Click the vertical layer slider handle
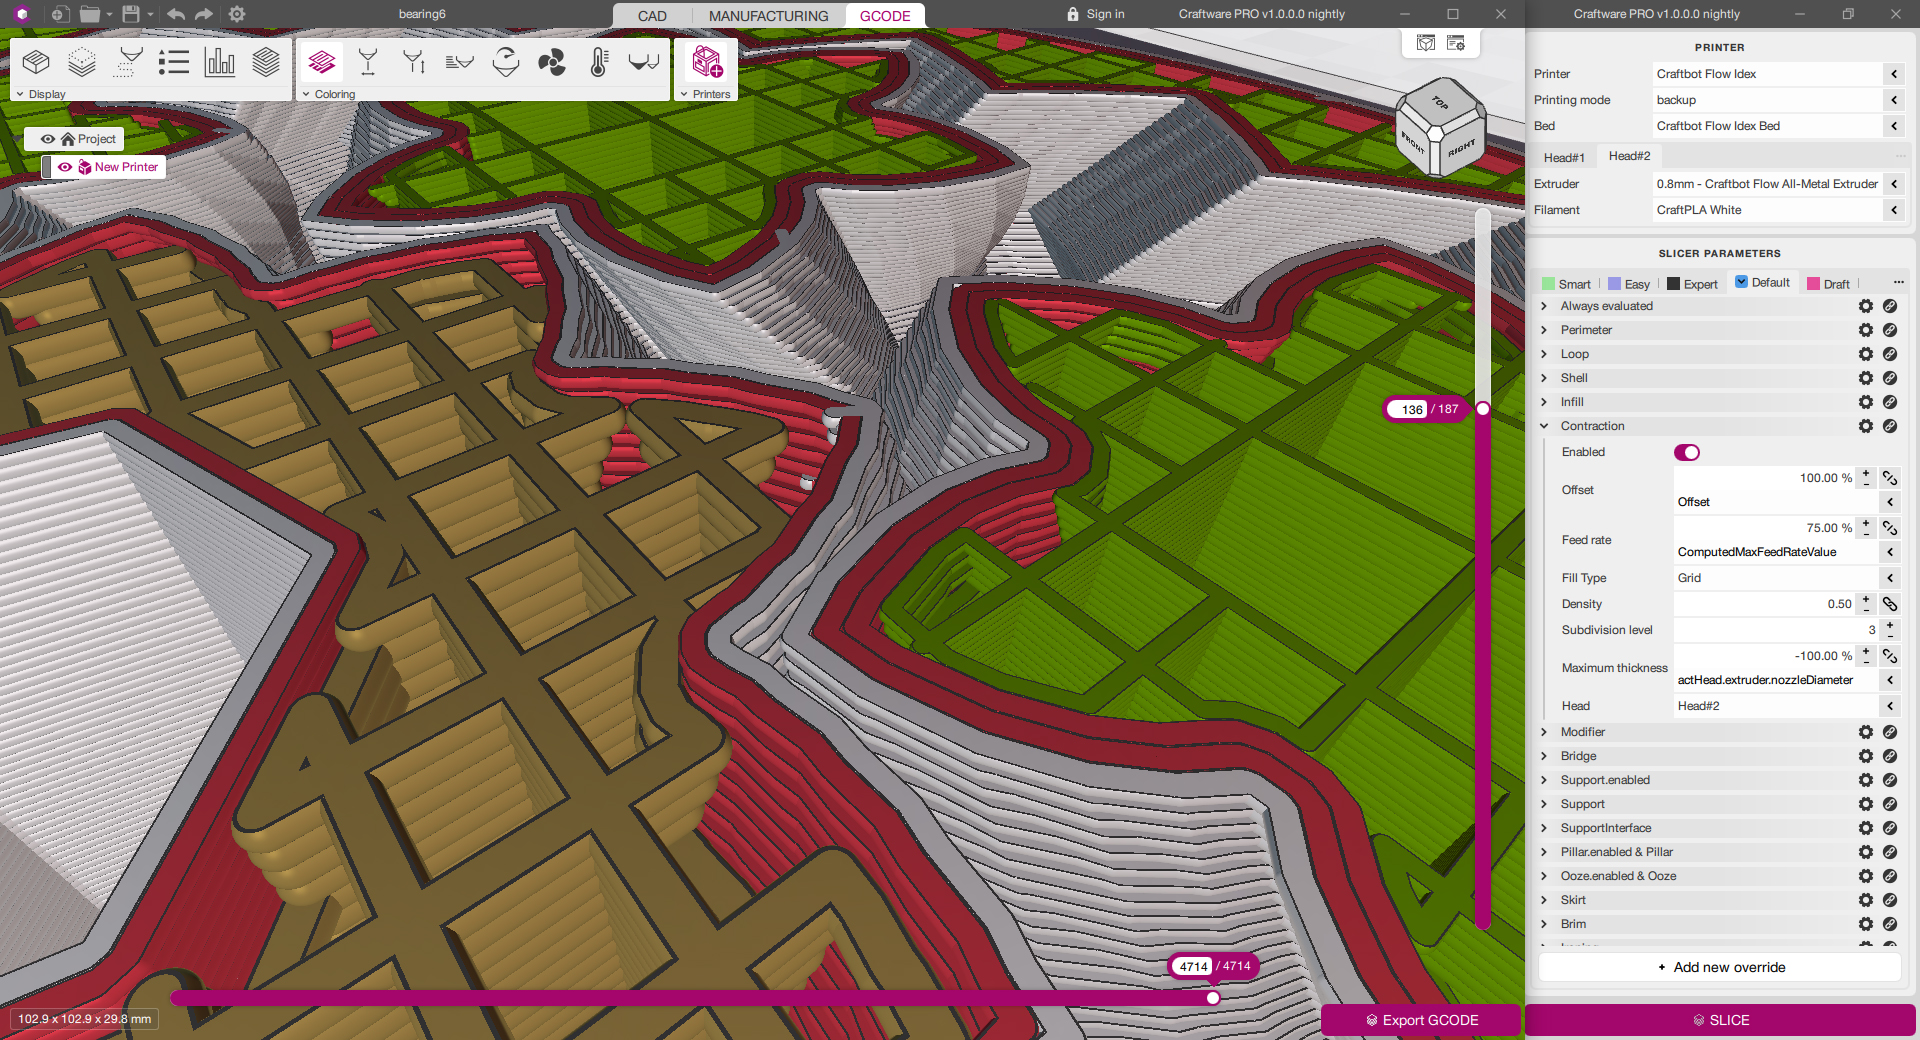Image resolution: width=1920 pixels, height=1040 pixels. click(1483, 409)
